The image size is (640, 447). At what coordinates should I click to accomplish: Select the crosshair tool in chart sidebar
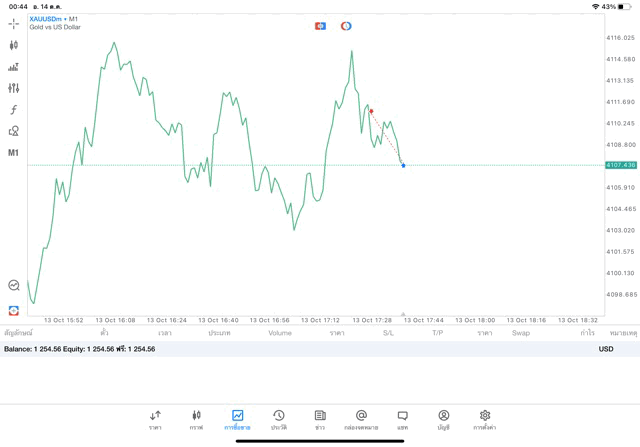pos(13,23)
